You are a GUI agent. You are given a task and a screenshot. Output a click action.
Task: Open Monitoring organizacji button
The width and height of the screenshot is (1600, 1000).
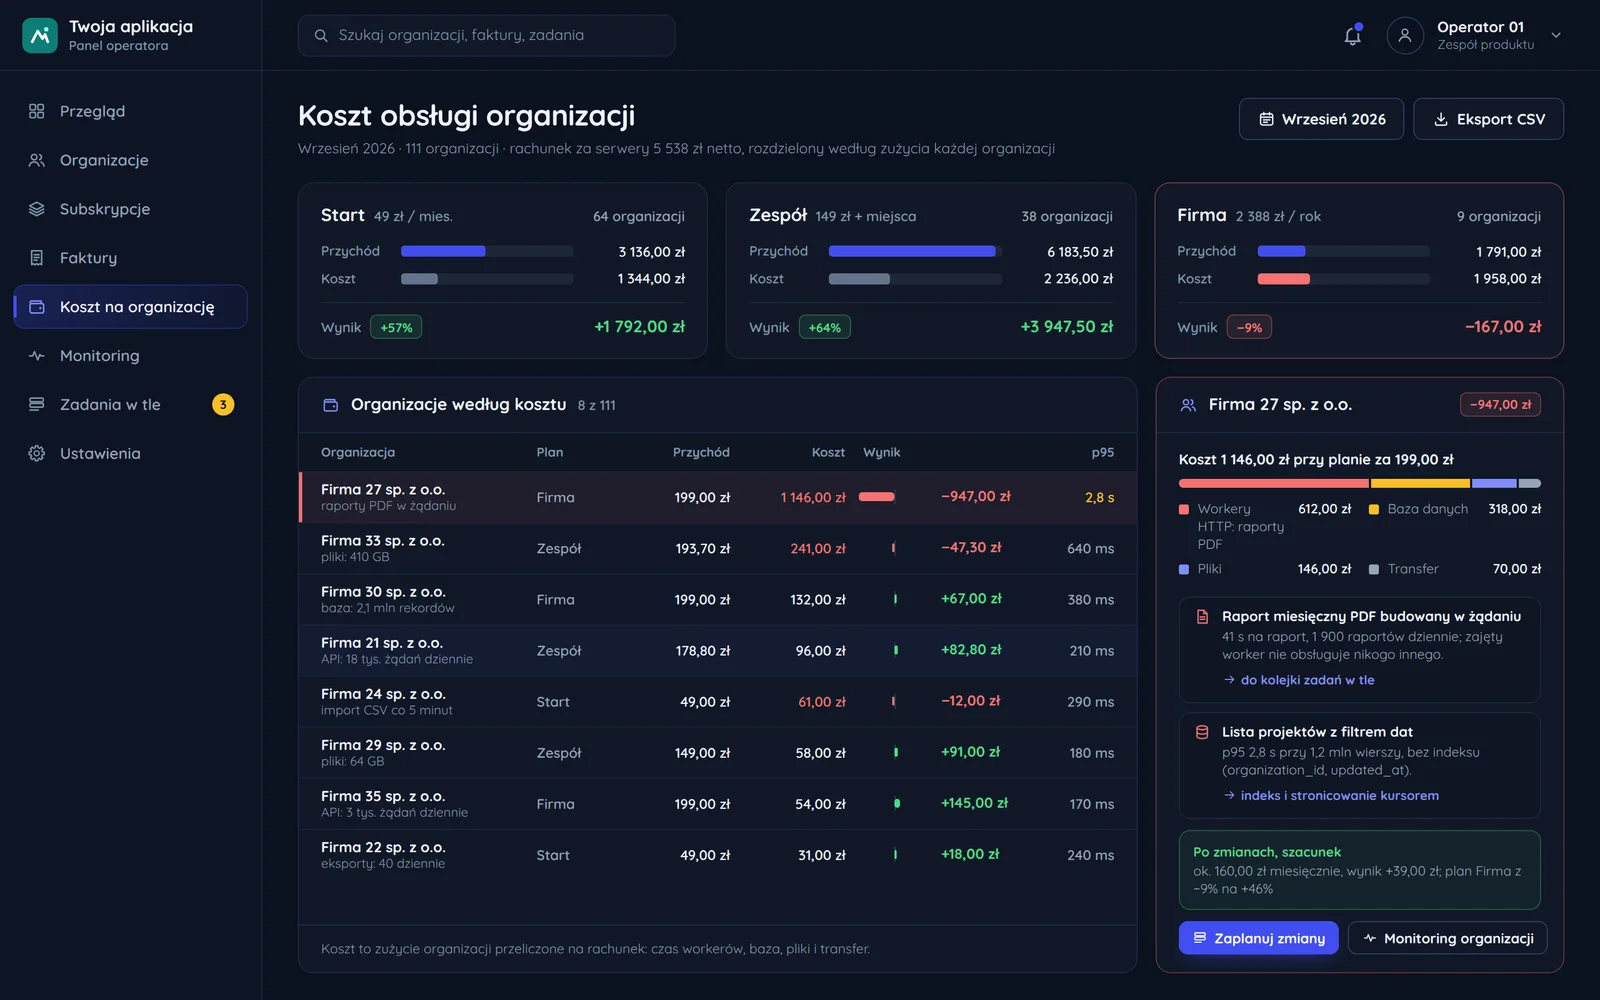click(x=1447, y=938)
